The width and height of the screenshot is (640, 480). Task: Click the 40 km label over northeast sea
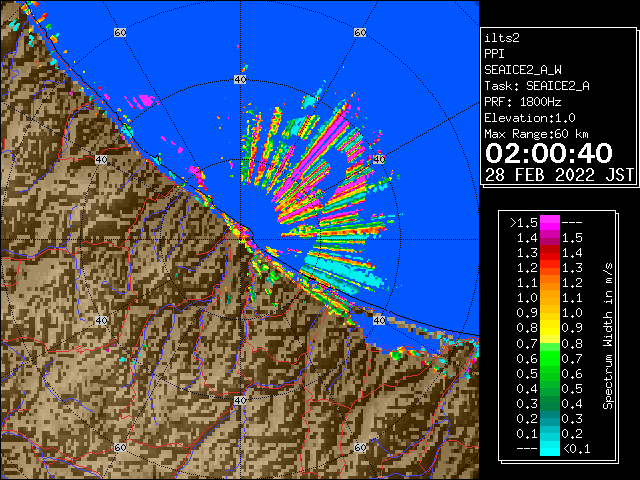point(379,159)
